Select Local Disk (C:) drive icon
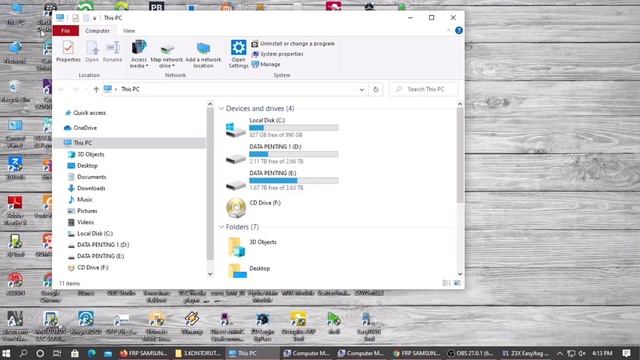 pos(236,129)
